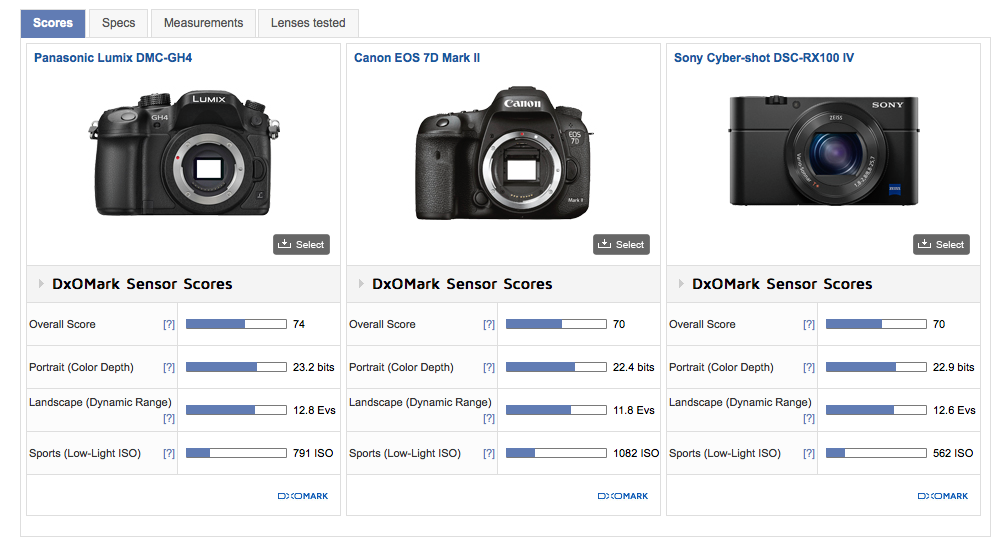Open Sony Cyber-shot DSC-RX100 IV title link
Screen dimensions: 1005x552
click(x=763, y=58)
